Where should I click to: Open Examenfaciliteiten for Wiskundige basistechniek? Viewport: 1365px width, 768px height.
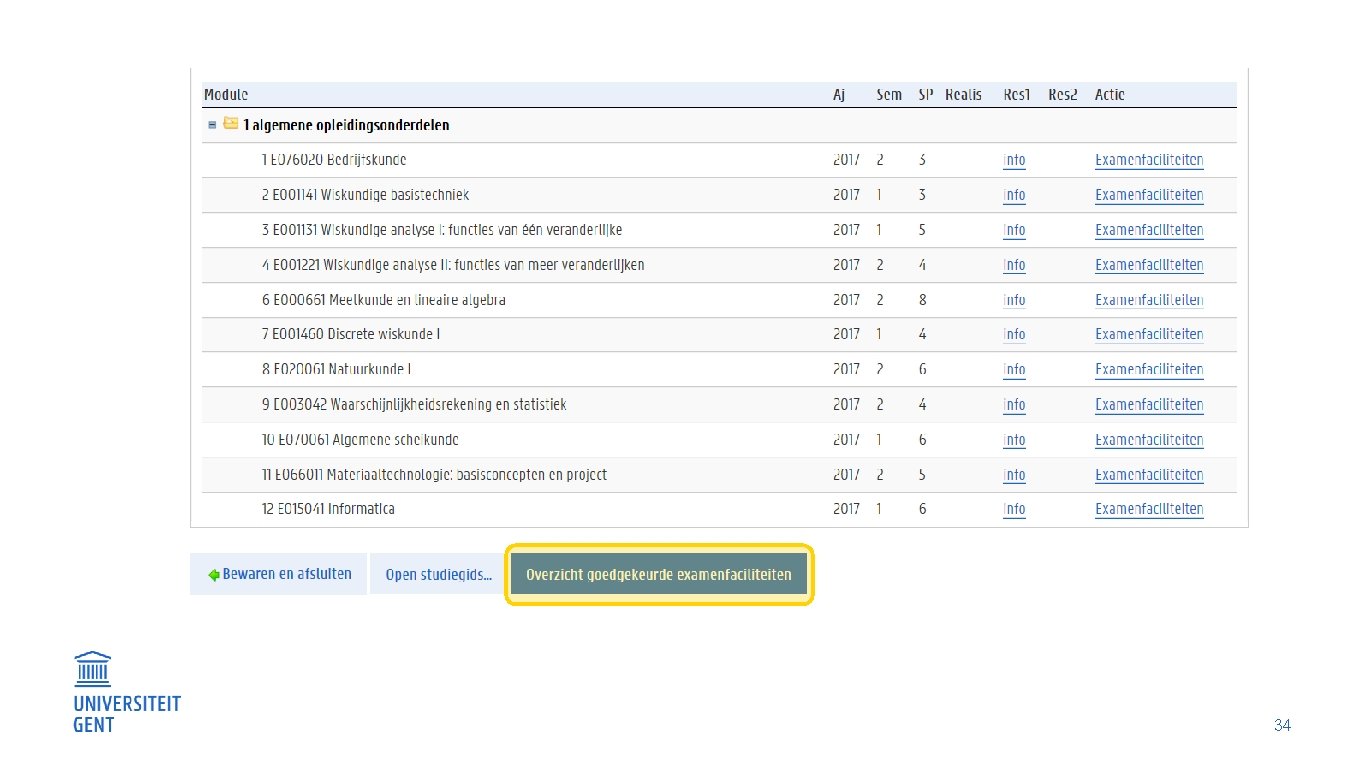[1149, 195]
